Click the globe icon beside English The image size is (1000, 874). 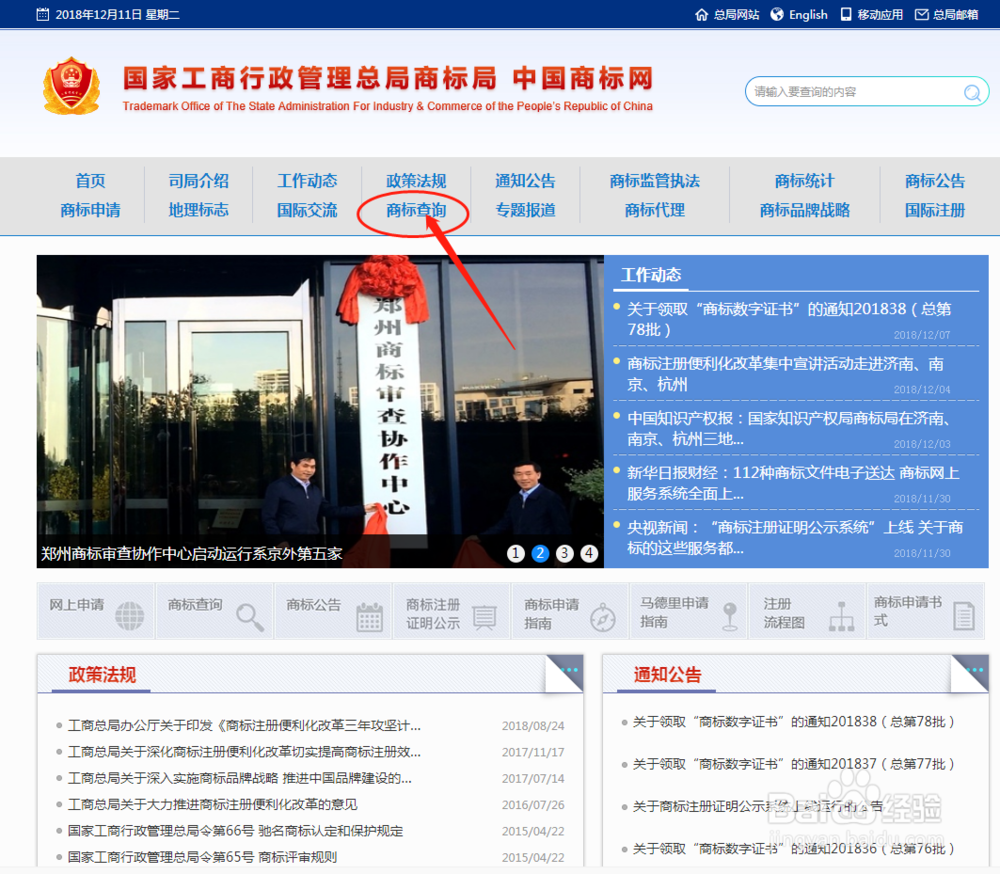click(x=777, y=14)
